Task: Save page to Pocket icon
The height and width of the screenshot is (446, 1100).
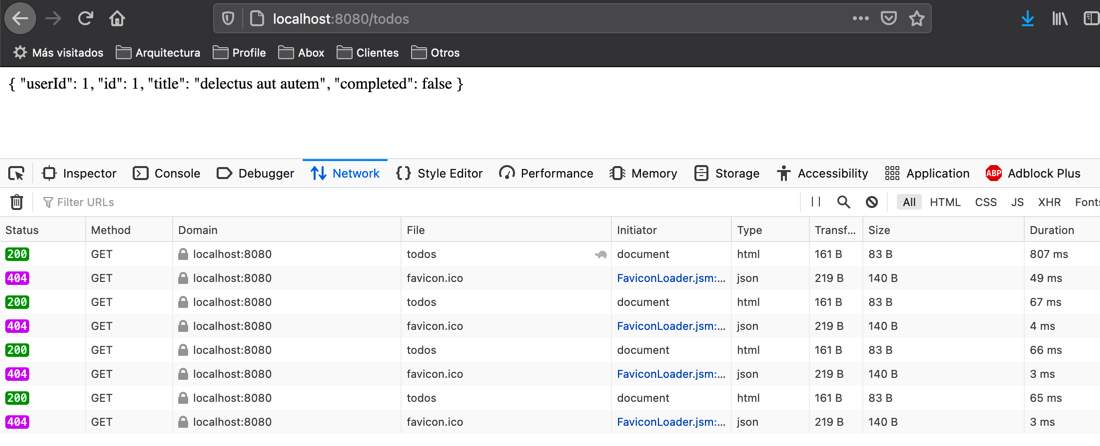Action: tap(889, 19)
